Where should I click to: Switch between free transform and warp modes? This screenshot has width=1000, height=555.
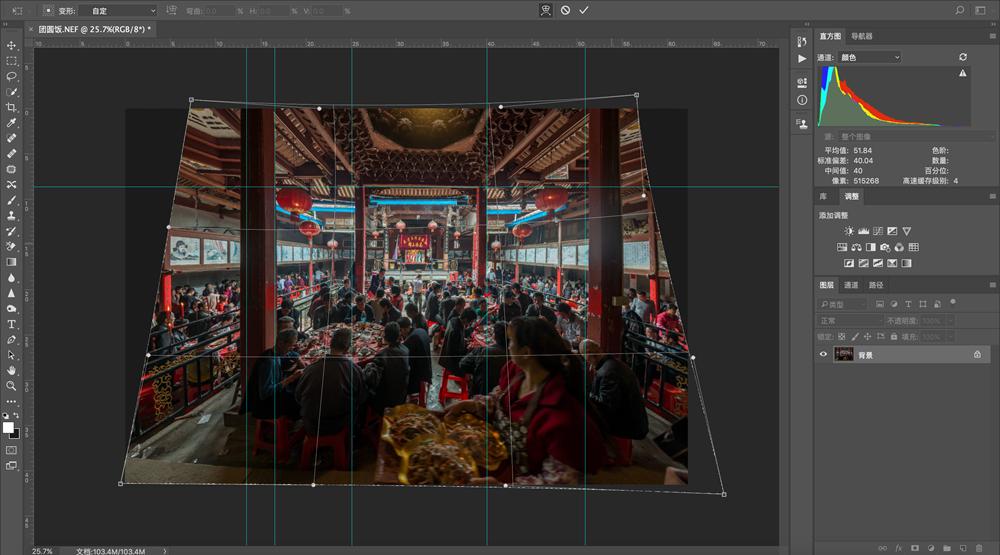(546, 10)
